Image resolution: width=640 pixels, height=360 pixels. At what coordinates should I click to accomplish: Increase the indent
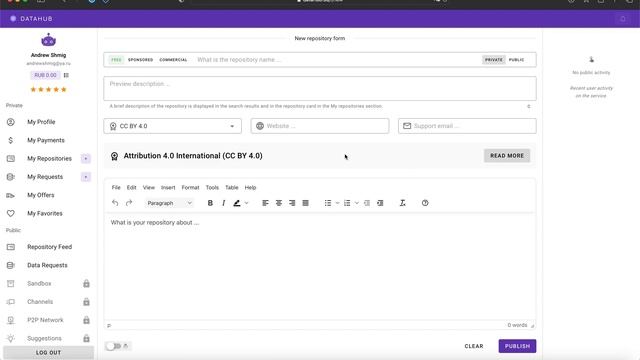coord(380,203)
